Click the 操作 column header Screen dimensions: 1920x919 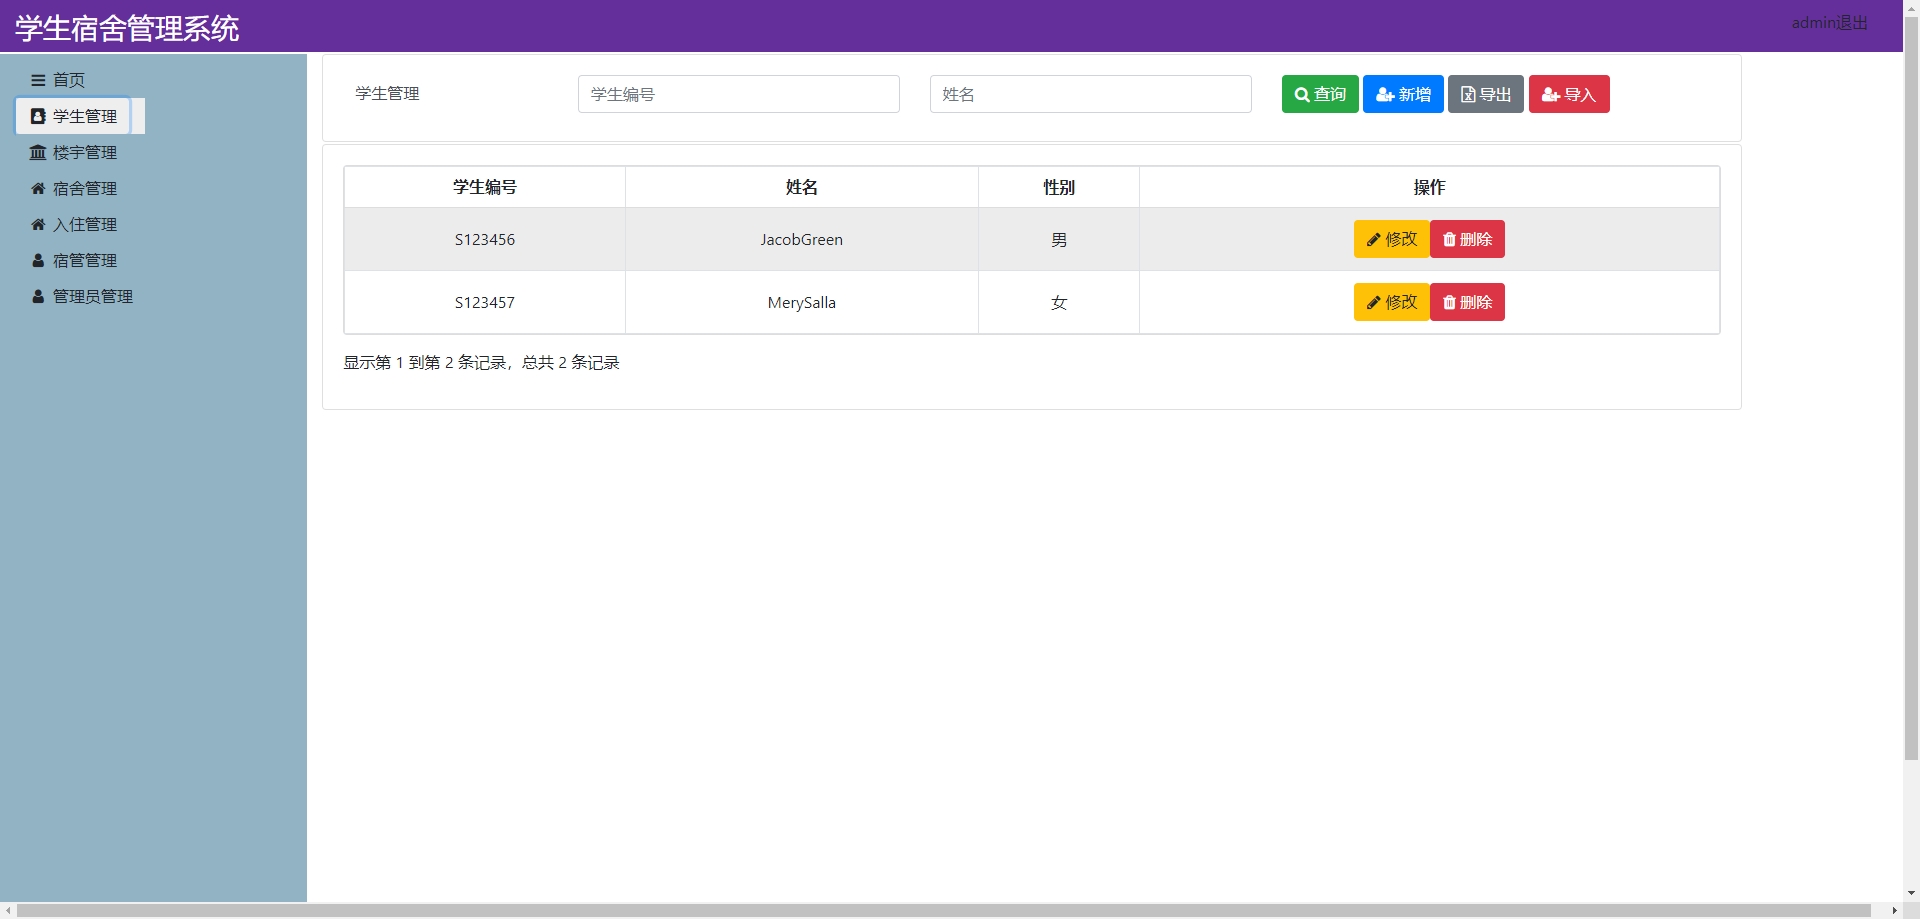pyautogui.click(x=1429, y=187)
